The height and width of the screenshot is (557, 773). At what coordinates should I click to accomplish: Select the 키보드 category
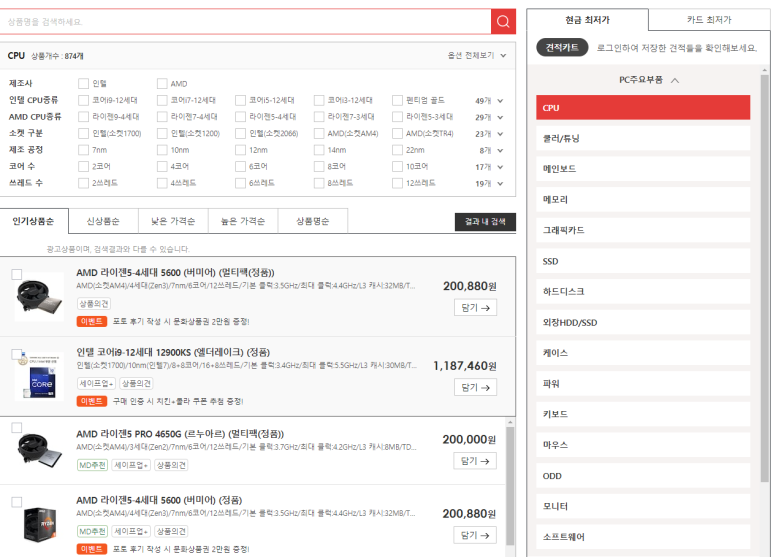coord(643,415)
